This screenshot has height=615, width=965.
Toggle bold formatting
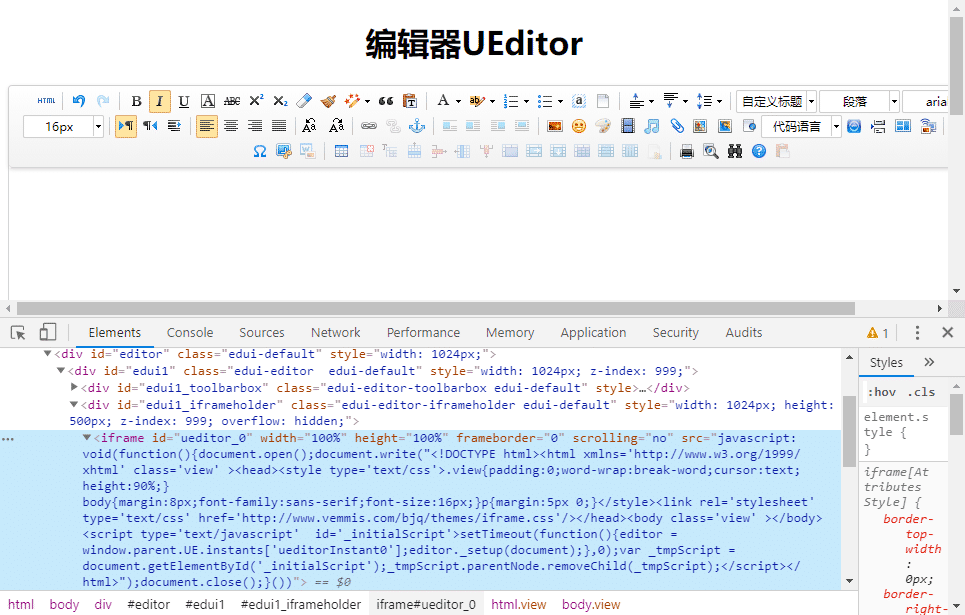click(136, 101)
